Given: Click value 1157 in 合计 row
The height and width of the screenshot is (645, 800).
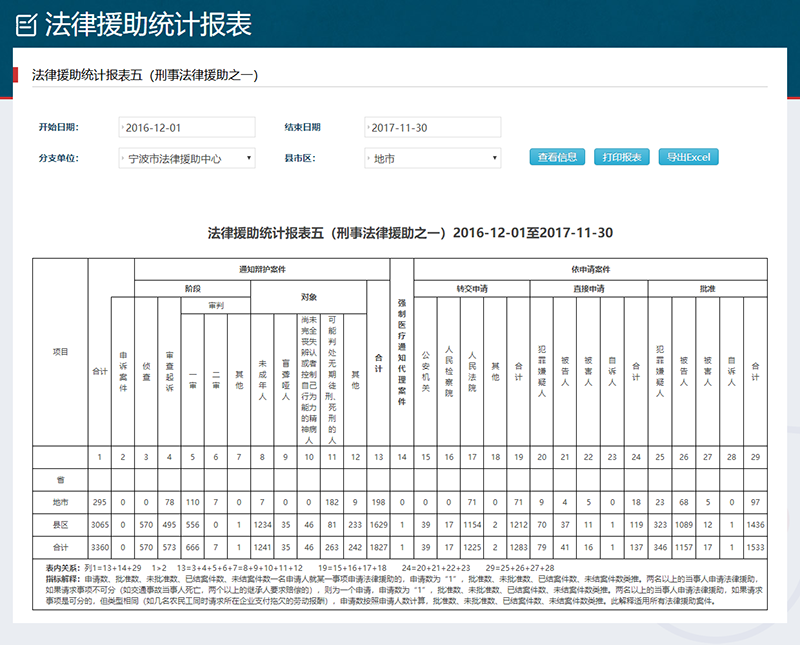Looking at the screenshot, I should point(684,548).
